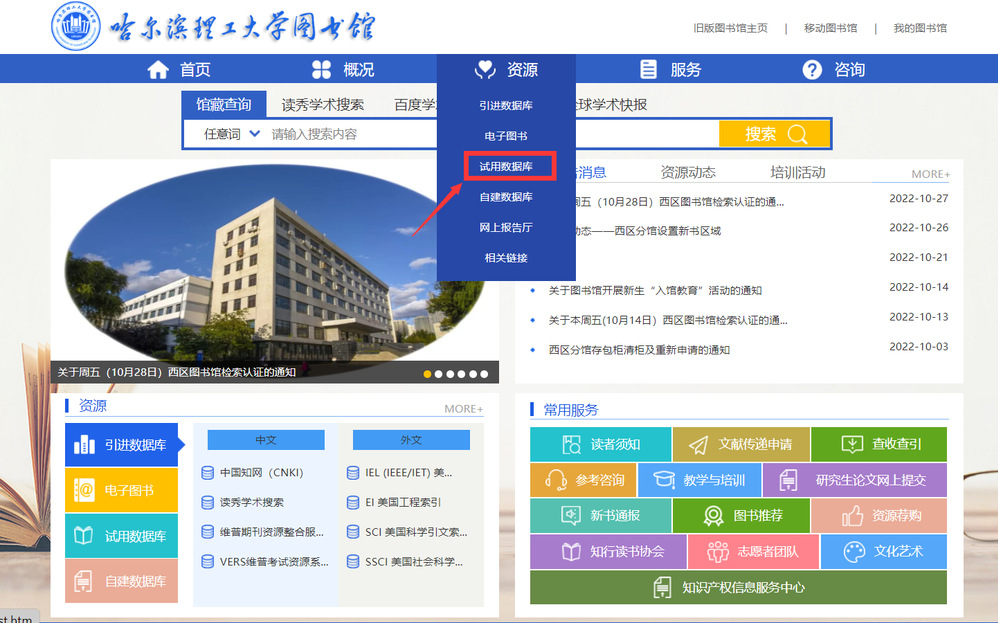Open 相关链接 in the 资源 dropdown menu
The width and height of the screenshot is (998, 623).
pos(506,258)
